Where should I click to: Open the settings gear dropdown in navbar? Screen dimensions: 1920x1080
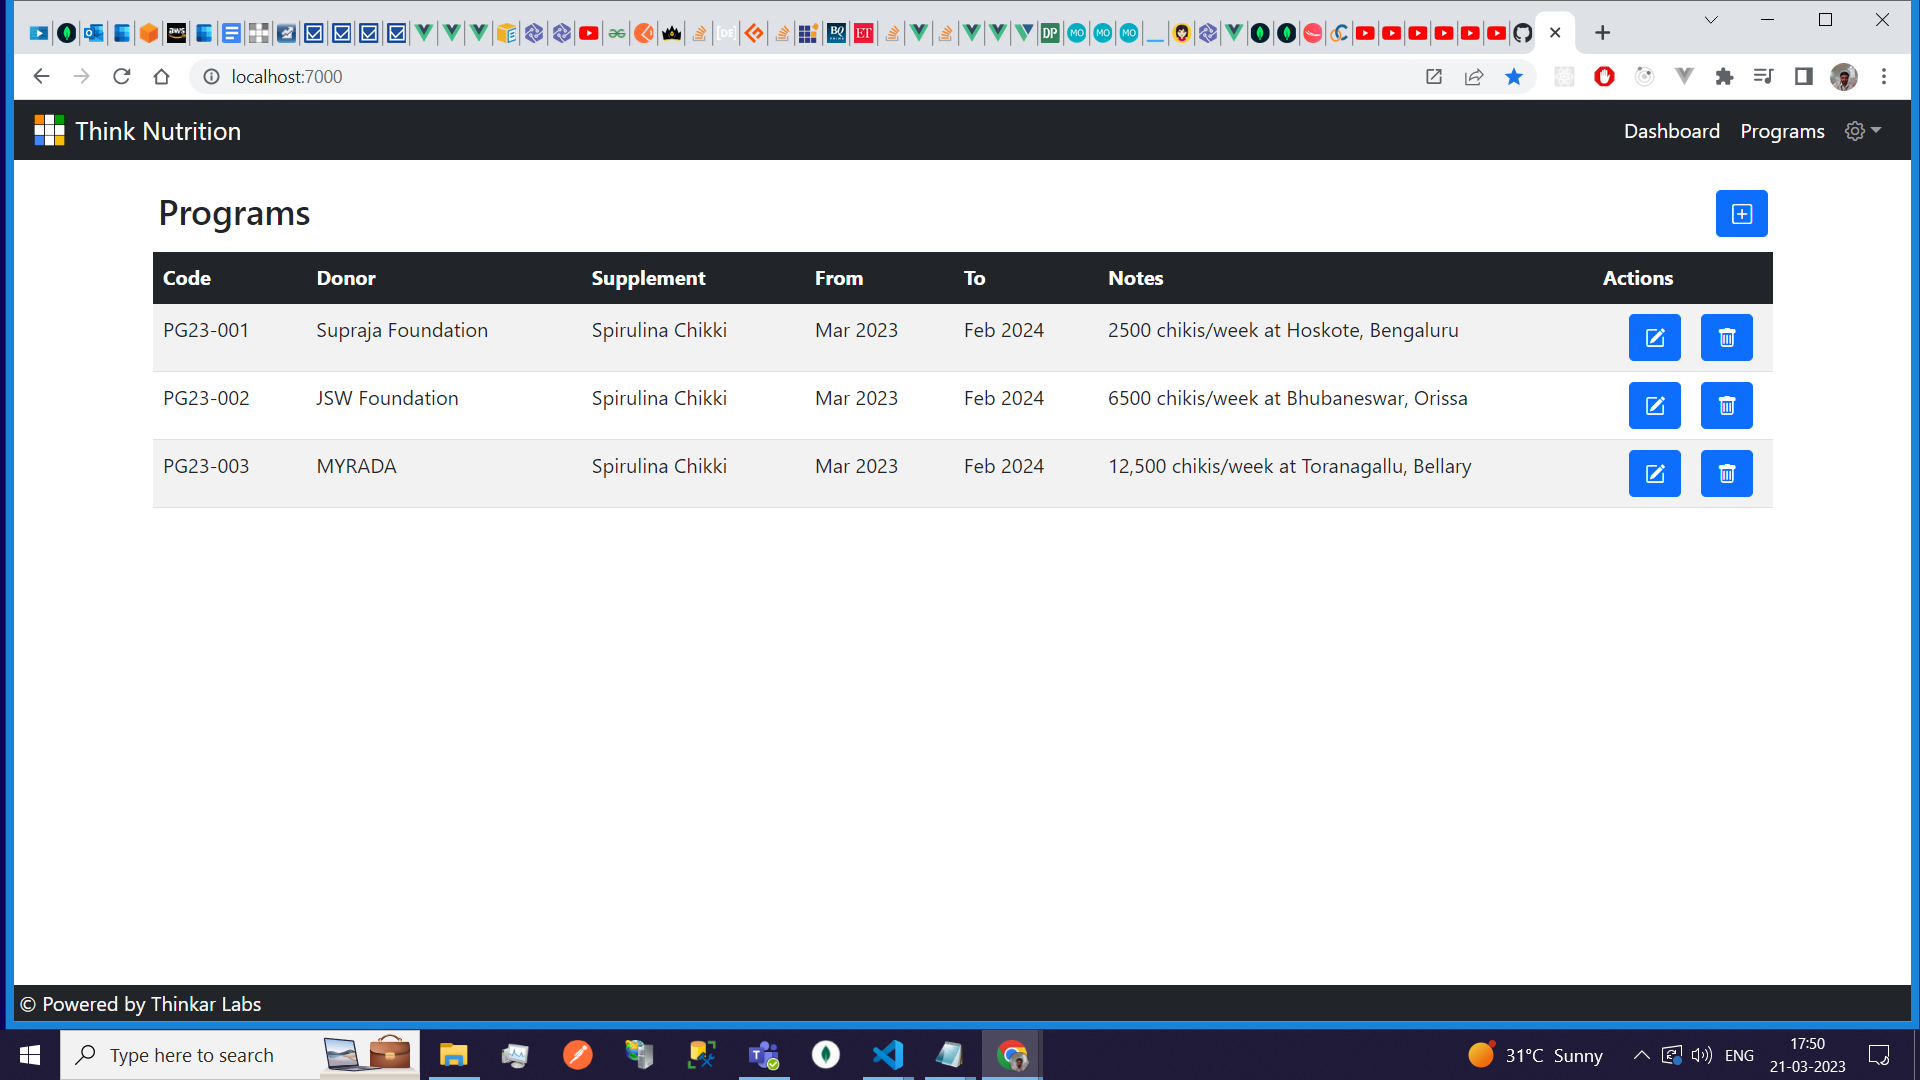pos(1863,131)
